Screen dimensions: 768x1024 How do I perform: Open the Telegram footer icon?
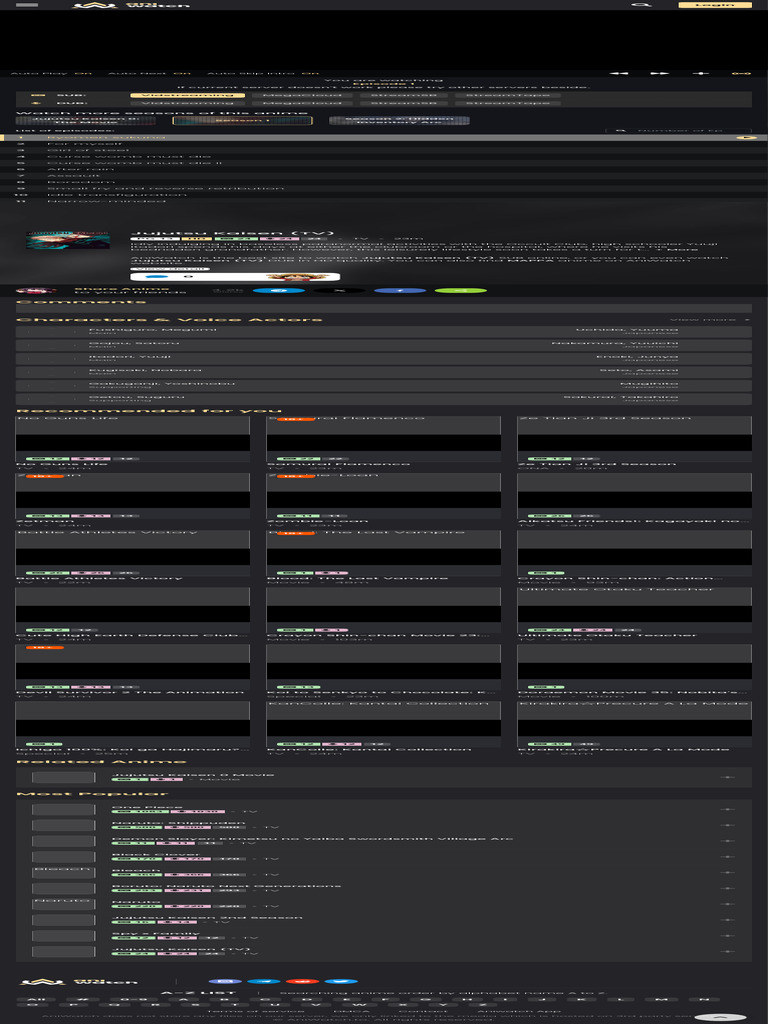pyautogui.click(x=263, y=982)
